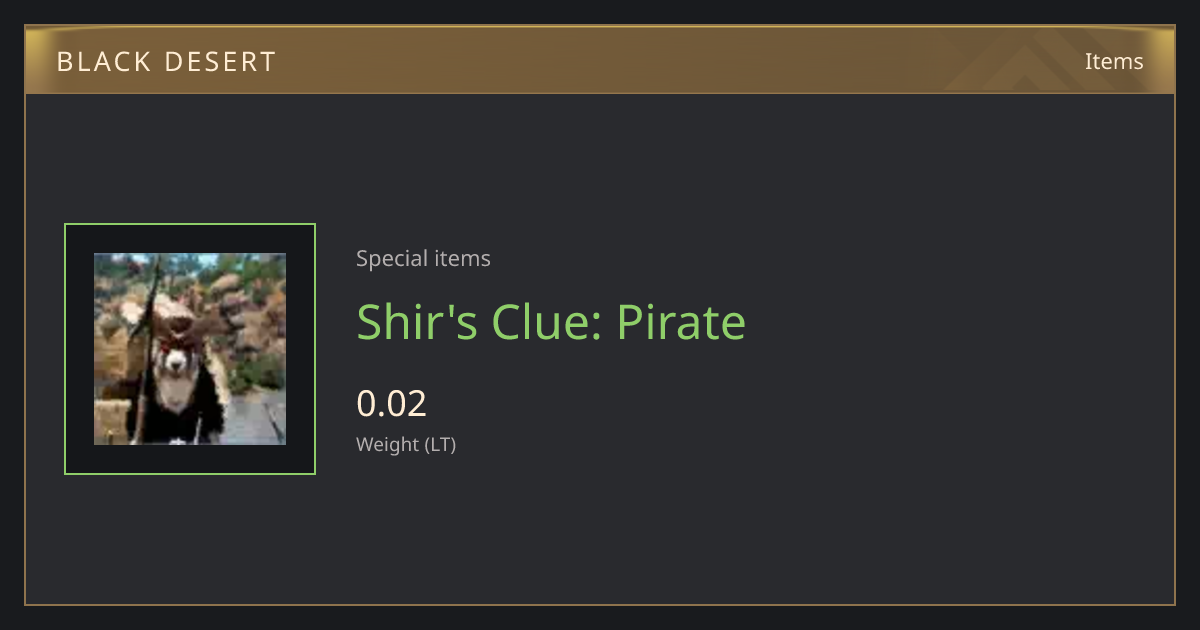Click the Weight (LT) label
The height and width of the screenshot is (630, 1200).
pyautogui.click(x=406, y=445)
